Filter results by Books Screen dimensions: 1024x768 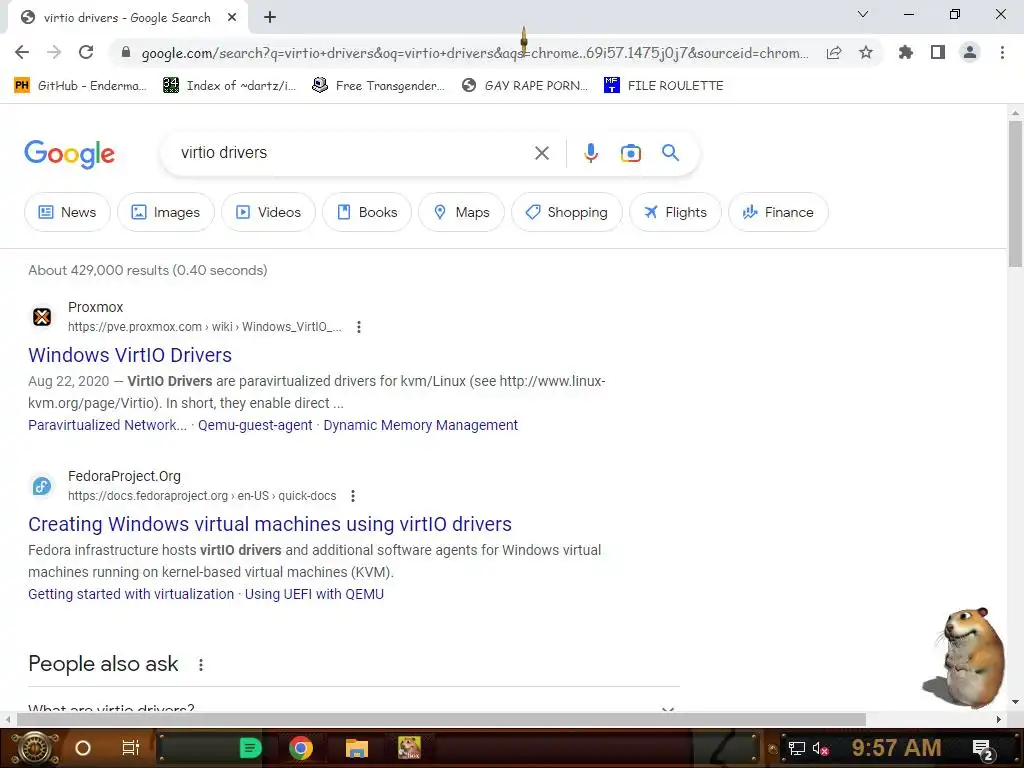point(367,212)
